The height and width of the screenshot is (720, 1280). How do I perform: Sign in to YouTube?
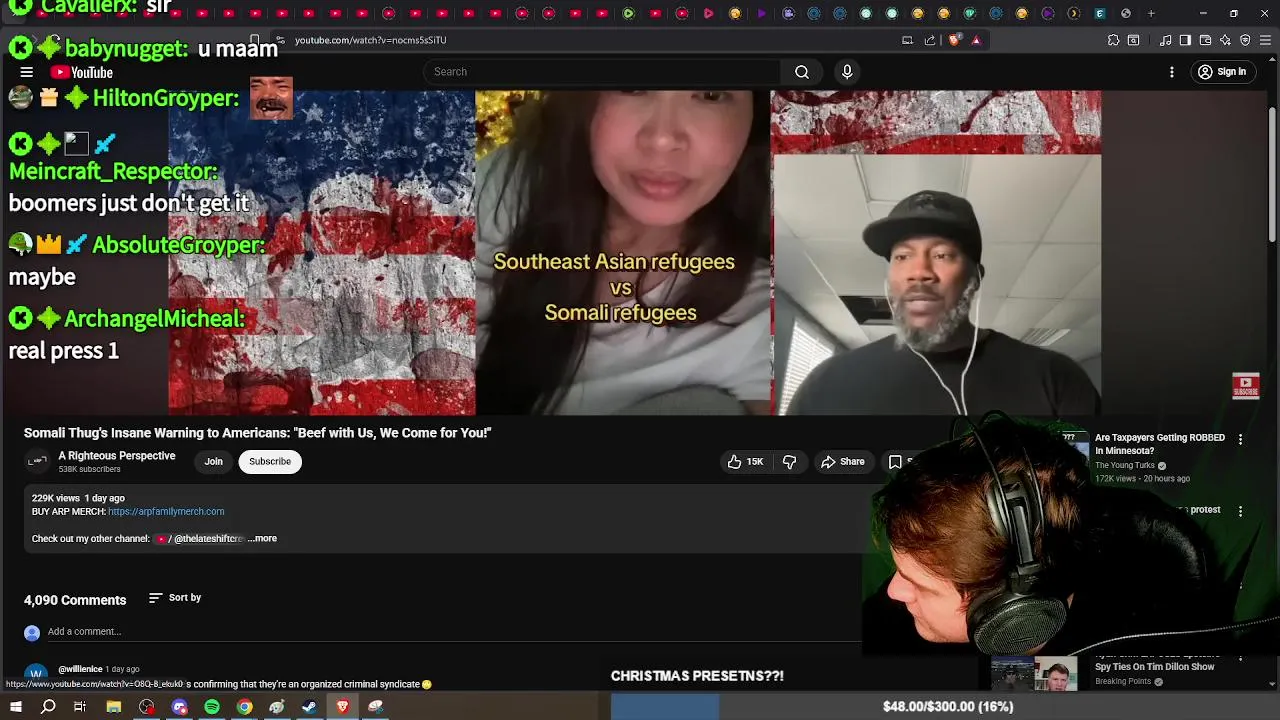pos(1222,72)
